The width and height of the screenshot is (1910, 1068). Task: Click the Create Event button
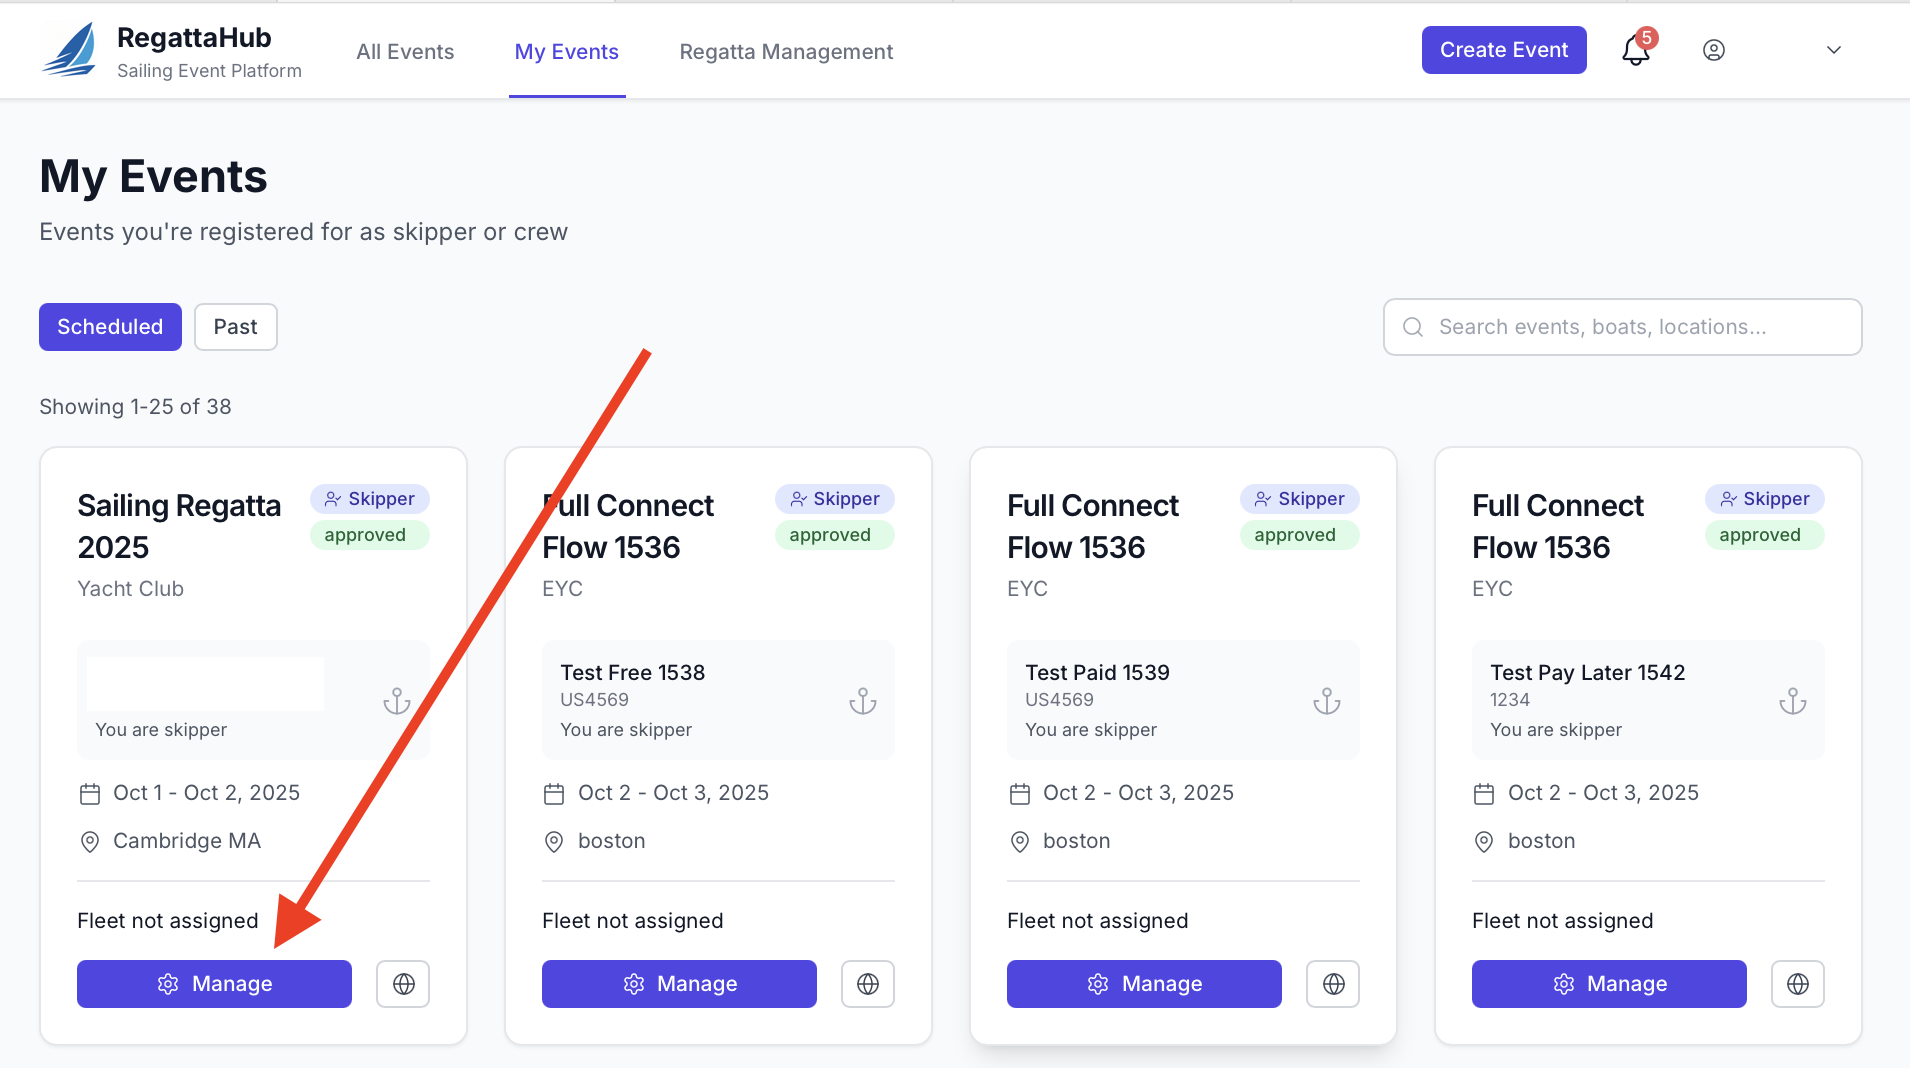point(1503,49)
